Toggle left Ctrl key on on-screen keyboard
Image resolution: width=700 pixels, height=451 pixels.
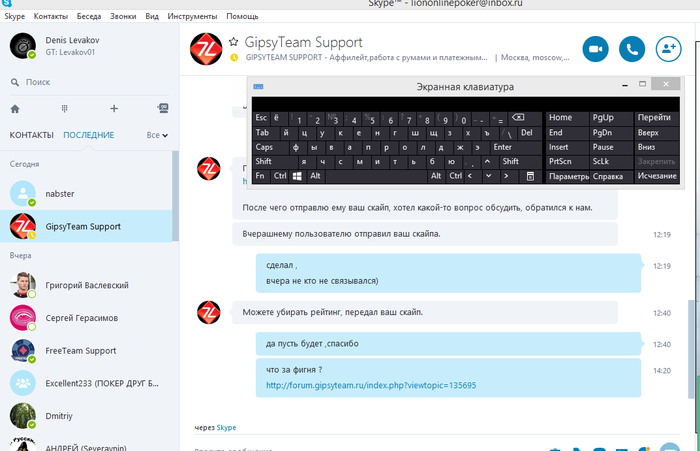(280, 176)
